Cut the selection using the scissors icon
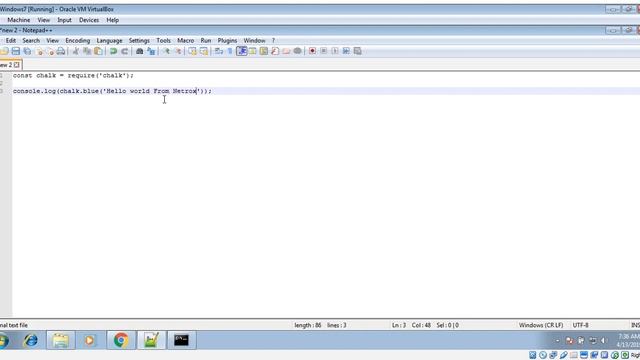The height and width of the screenshot is (360, 640). pos(76,51)
